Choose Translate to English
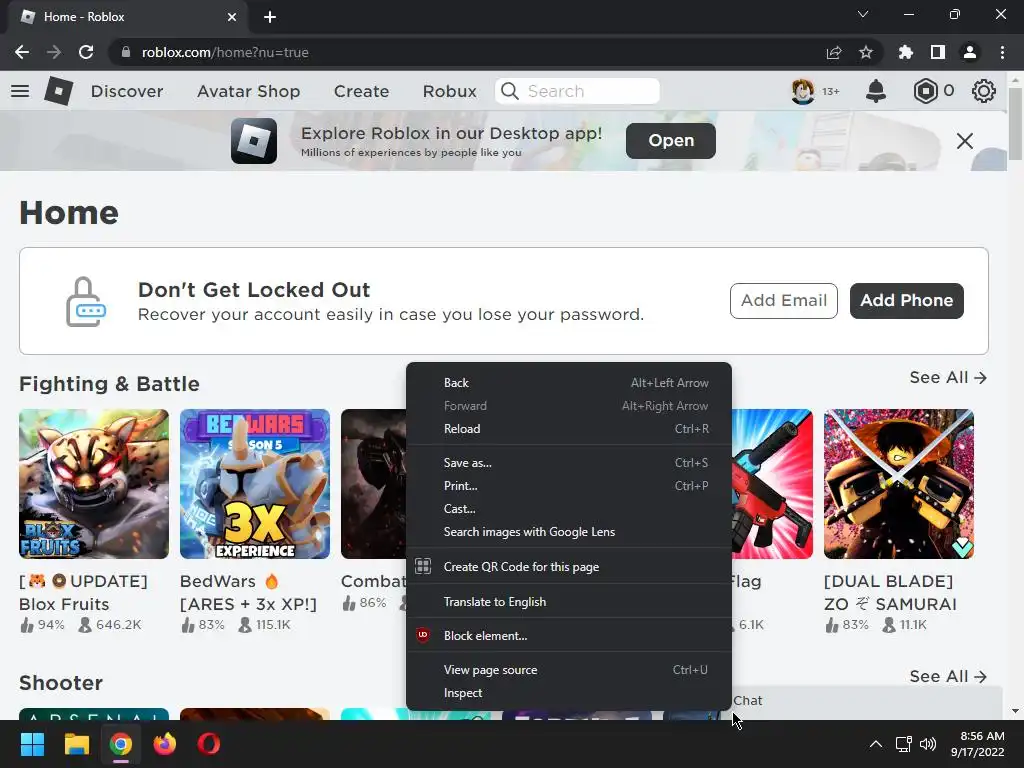The image size is (1024, 768). [569, 602]
